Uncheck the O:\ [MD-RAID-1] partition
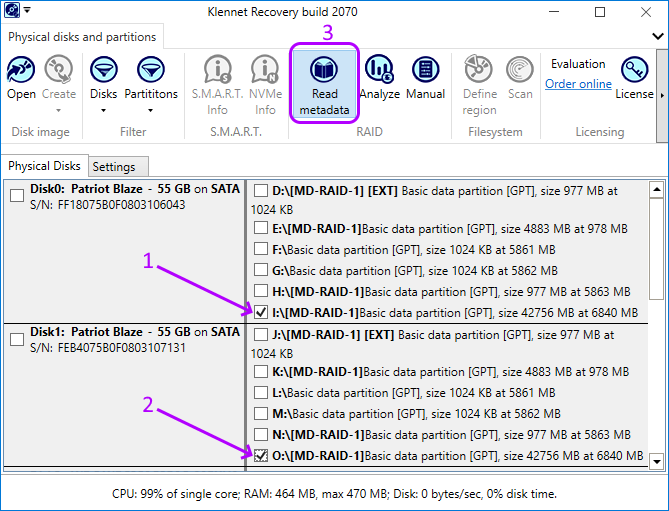Viewport: 669px width, 511px height. tap(261, 456)
